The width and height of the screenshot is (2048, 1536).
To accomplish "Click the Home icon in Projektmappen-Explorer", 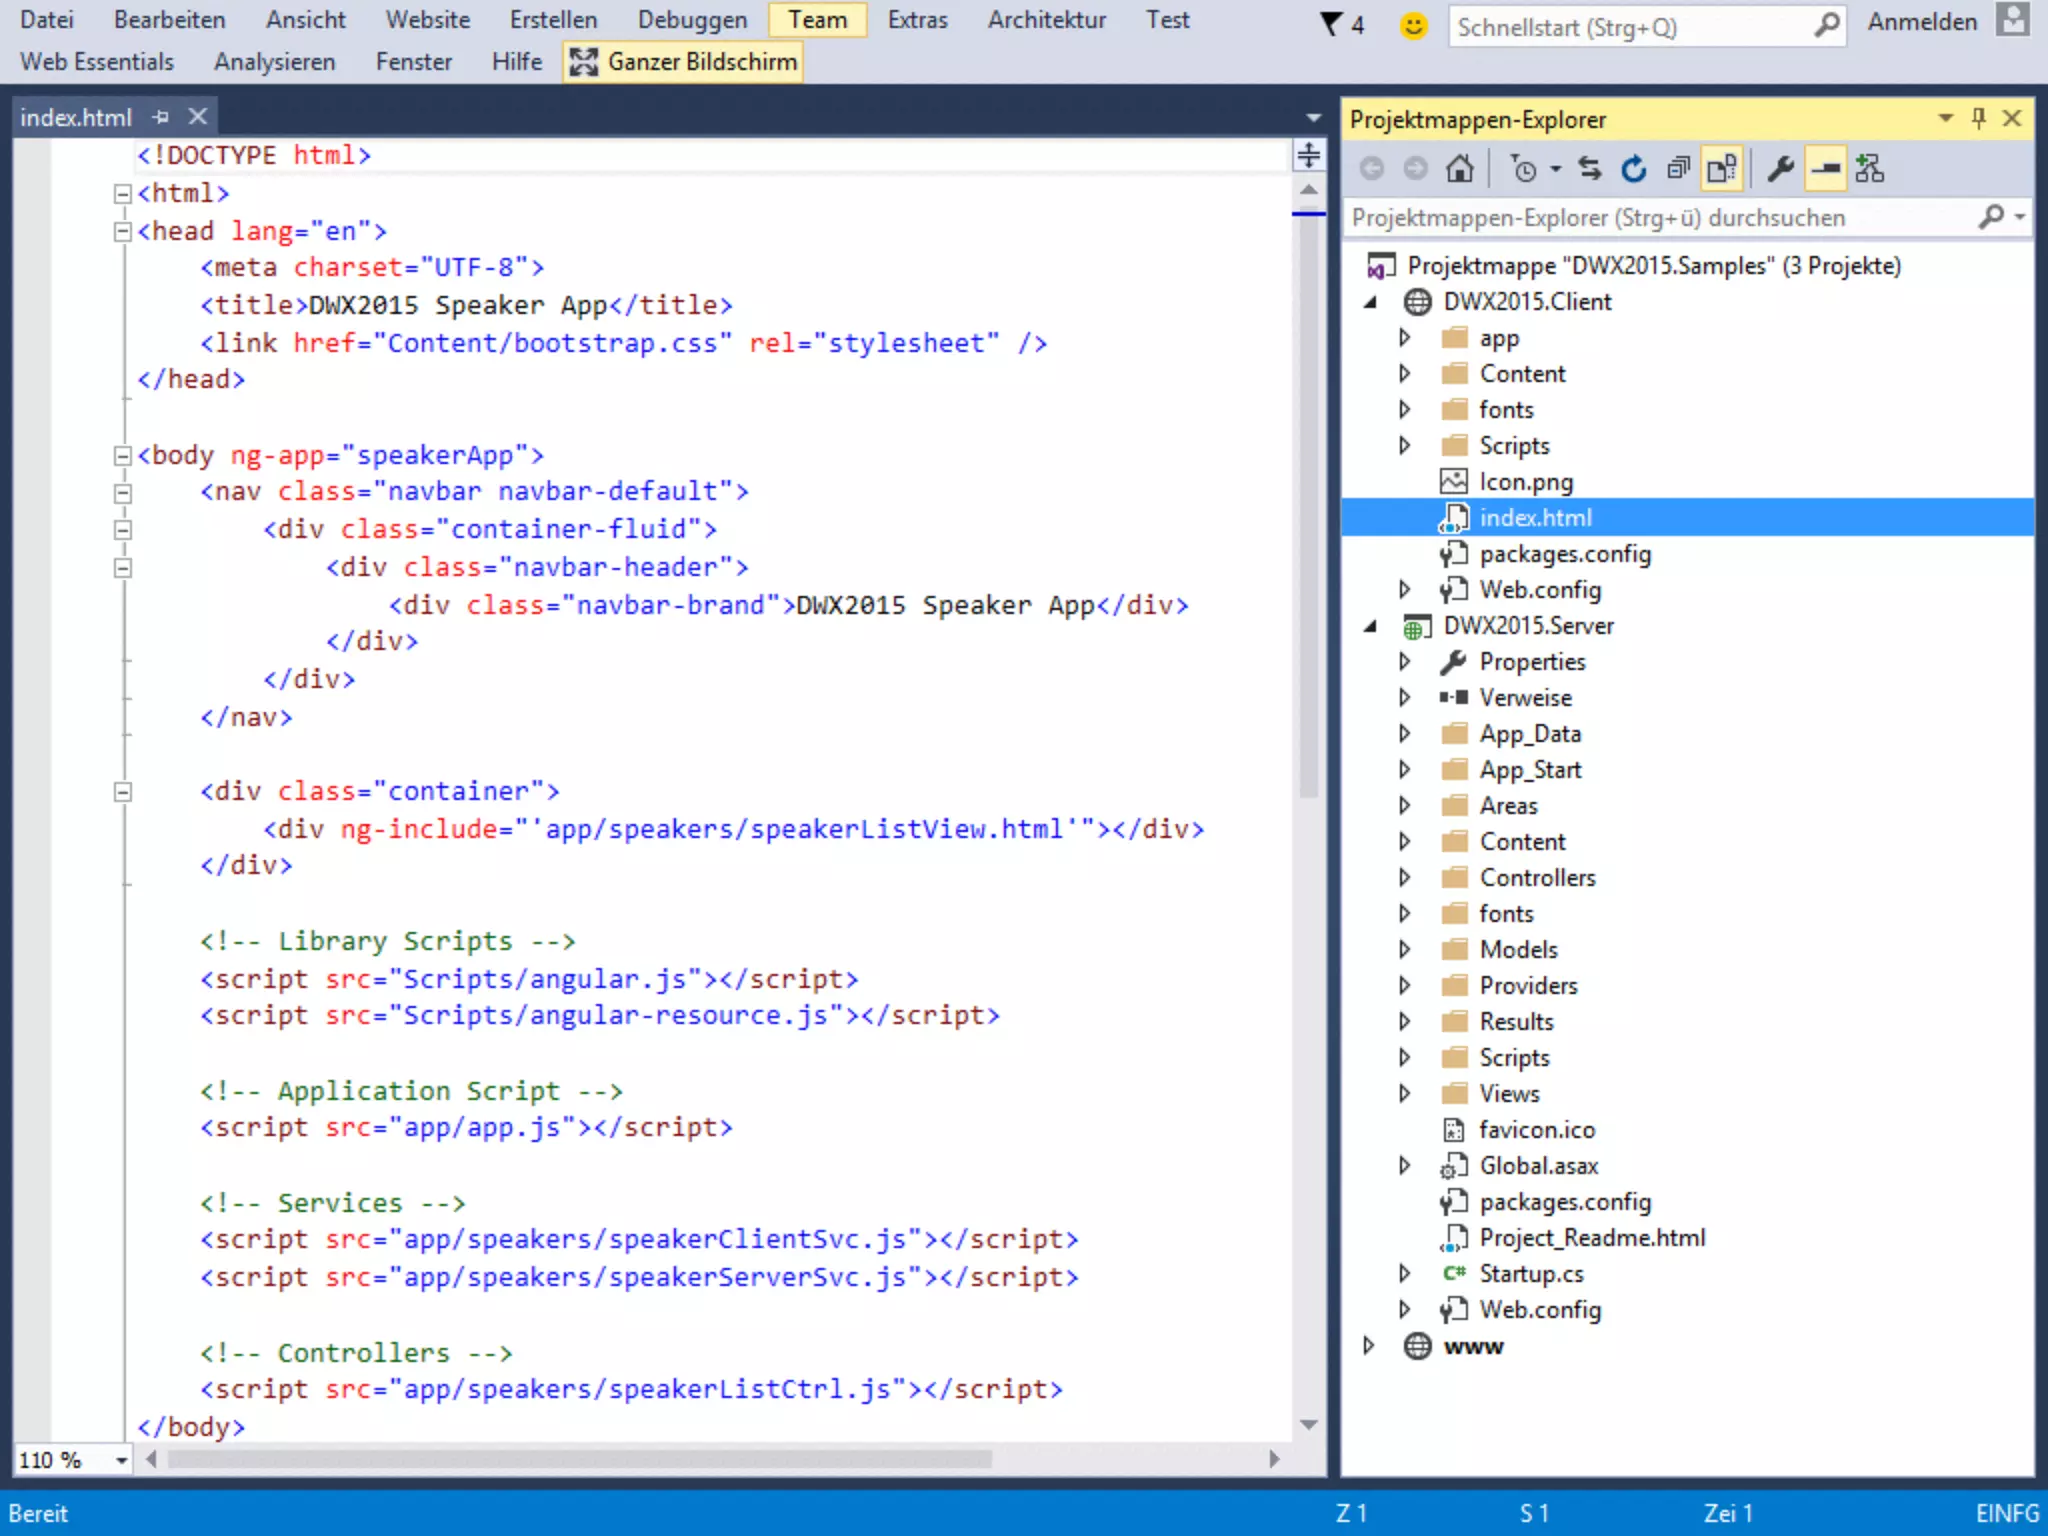I will click(x=1459, y=169).
